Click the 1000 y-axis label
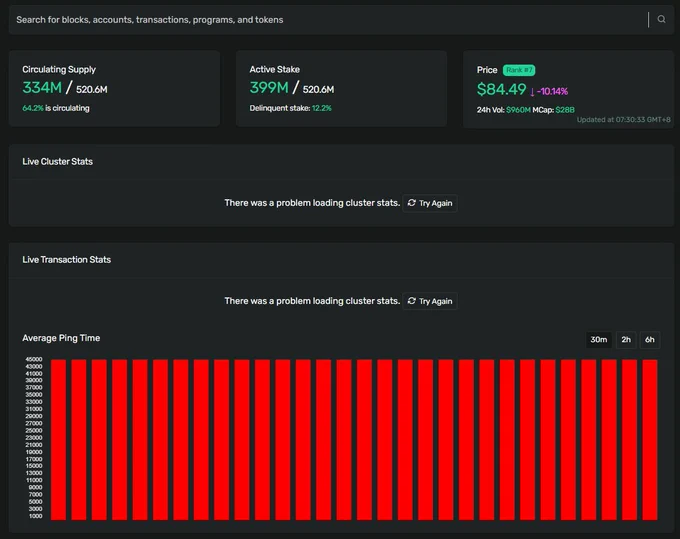 click(x=35, y=516)
